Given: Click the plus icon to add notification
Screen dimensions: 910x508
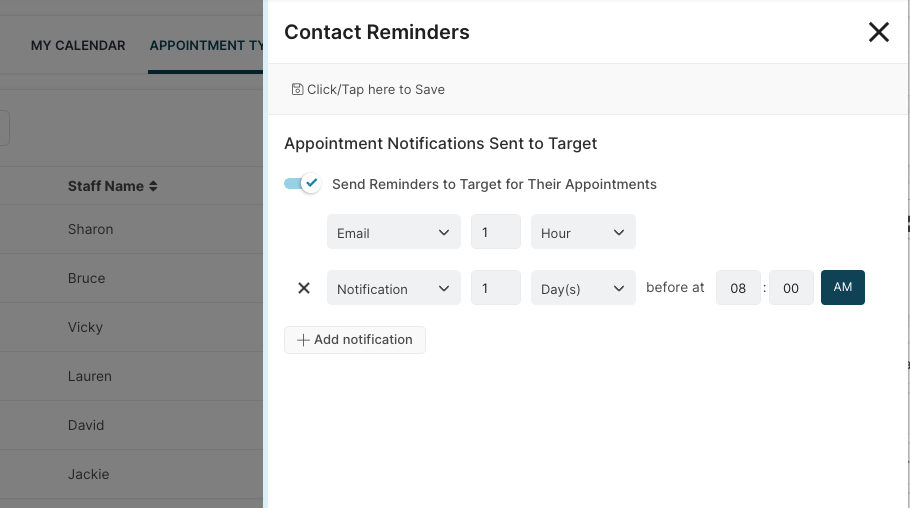Looking at the screenshot, I should point(303,340).
